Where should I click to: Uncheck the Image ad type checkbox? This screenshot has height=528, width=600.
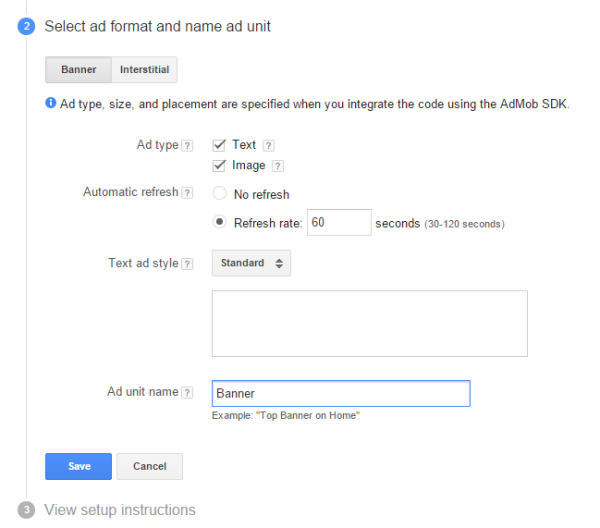[219, 165]
